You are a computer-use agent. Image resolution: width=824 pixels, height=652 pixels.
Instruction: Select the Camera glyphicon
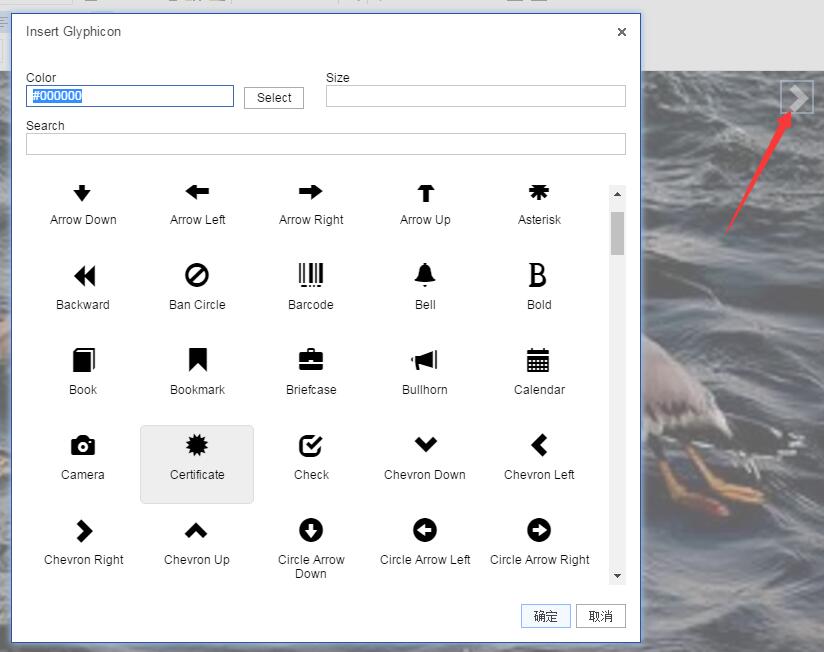click(x=83, y=460)
